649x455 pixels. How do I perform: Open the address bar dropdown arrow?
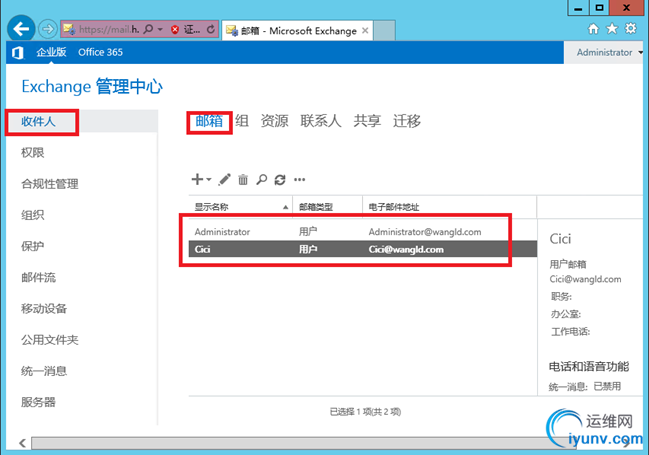[160, 29]
